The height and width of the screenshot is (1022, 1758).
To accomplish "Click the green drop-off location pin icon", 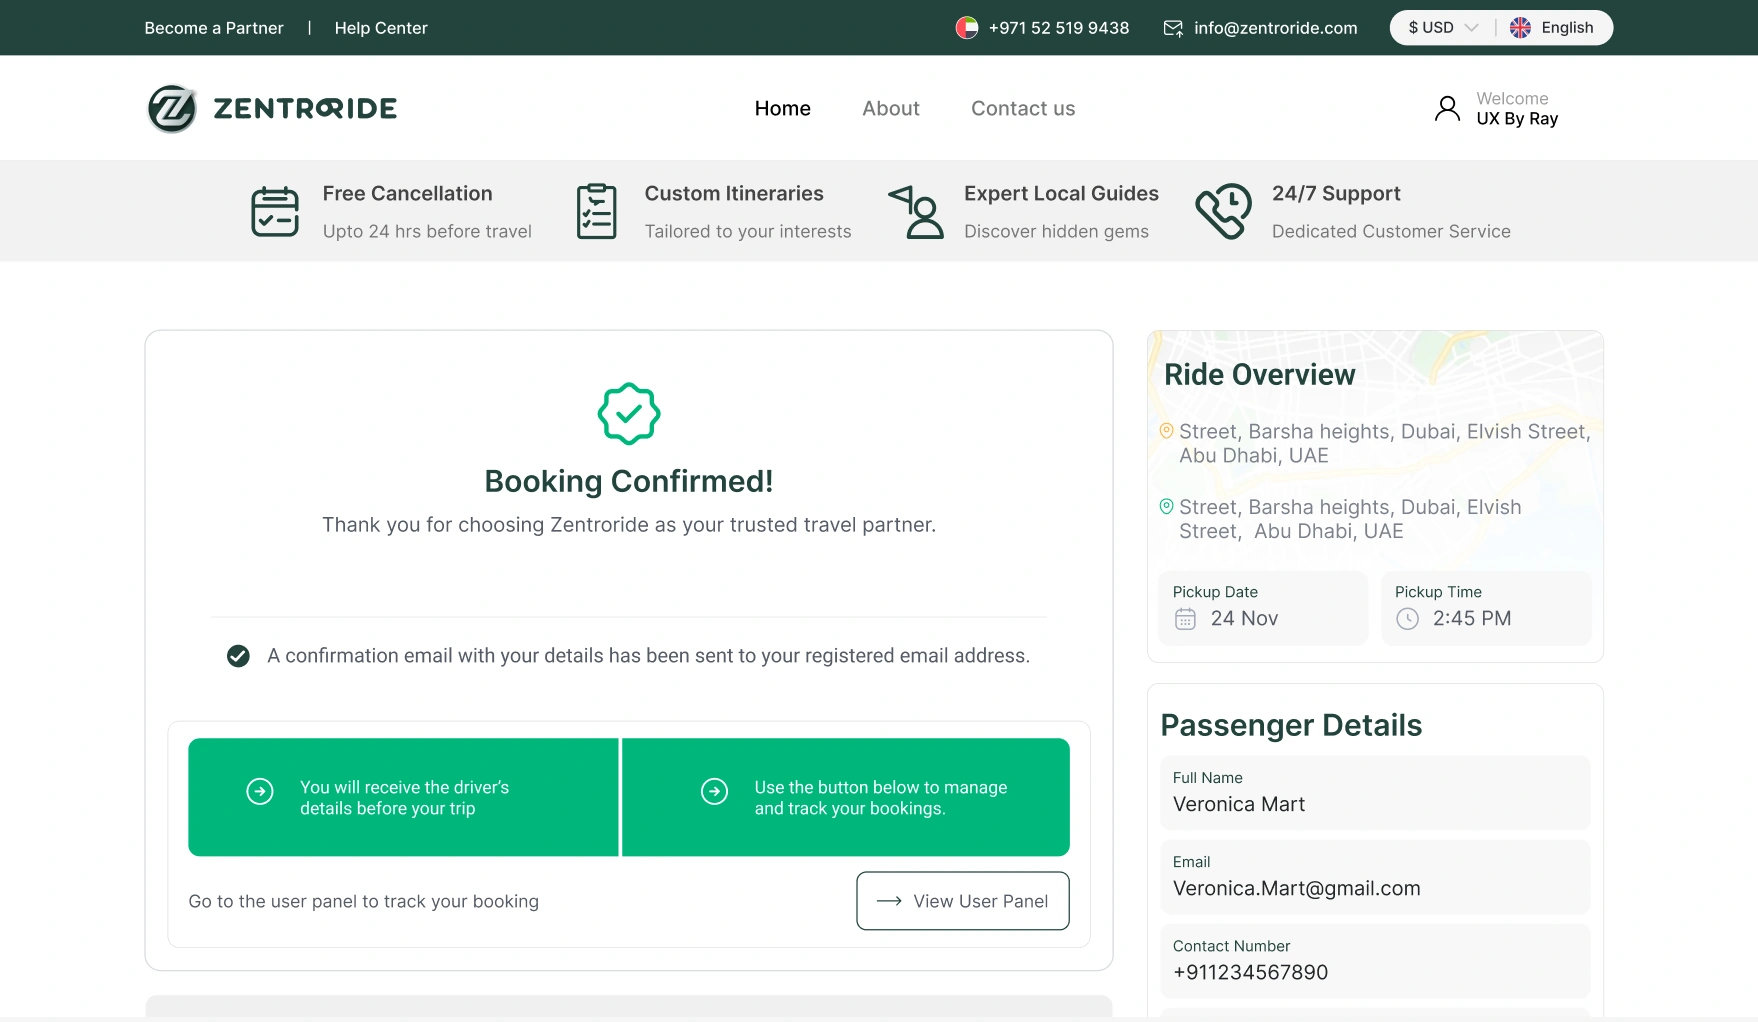I will click(x=1166, y=507).
